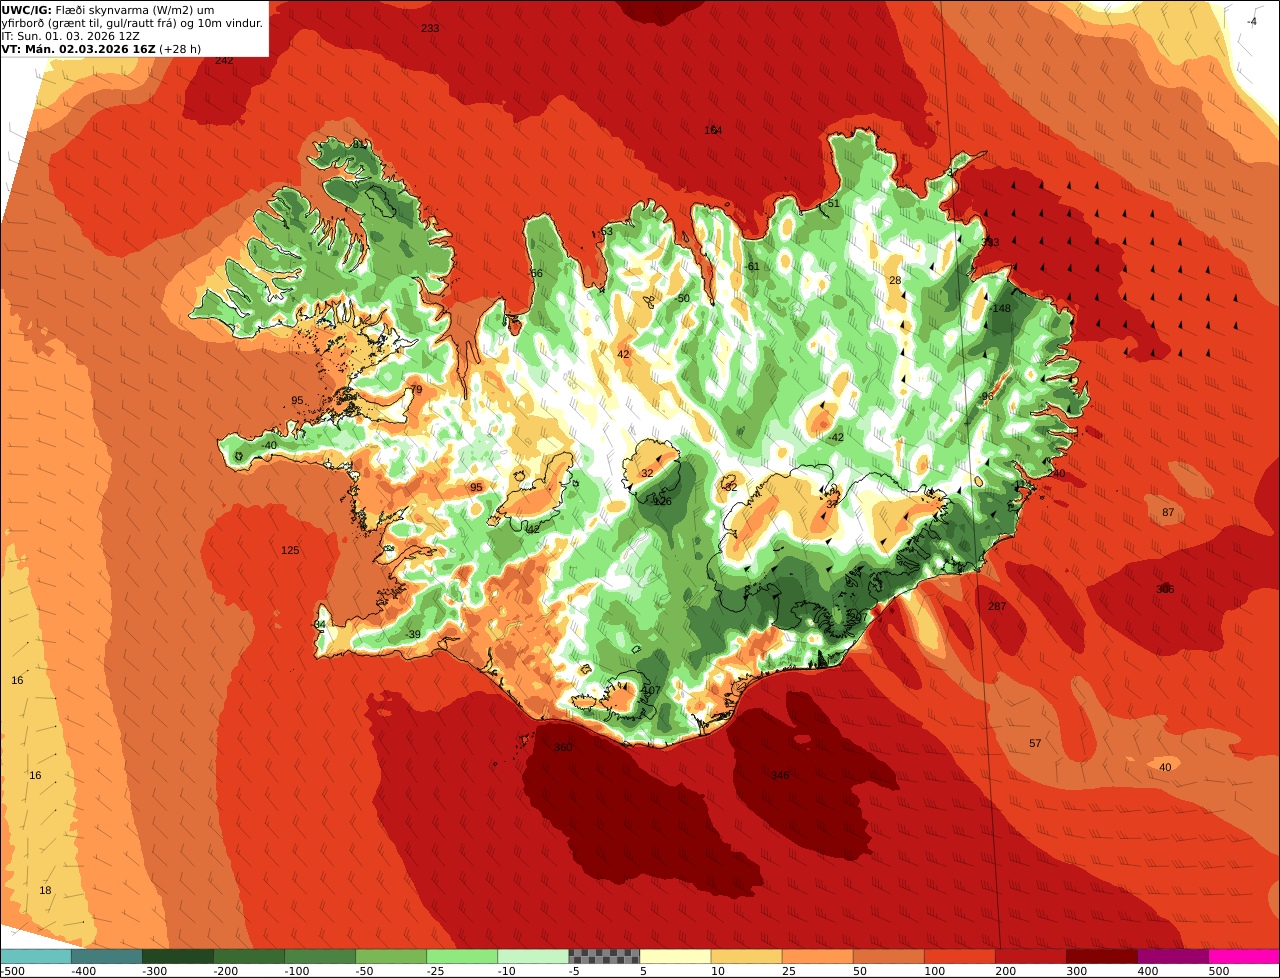The width and height of the screenshot is (1280, 978).
Task: Click the title text 'UWC/IG: Flæði skynvarma'
Action: (75, 10)
